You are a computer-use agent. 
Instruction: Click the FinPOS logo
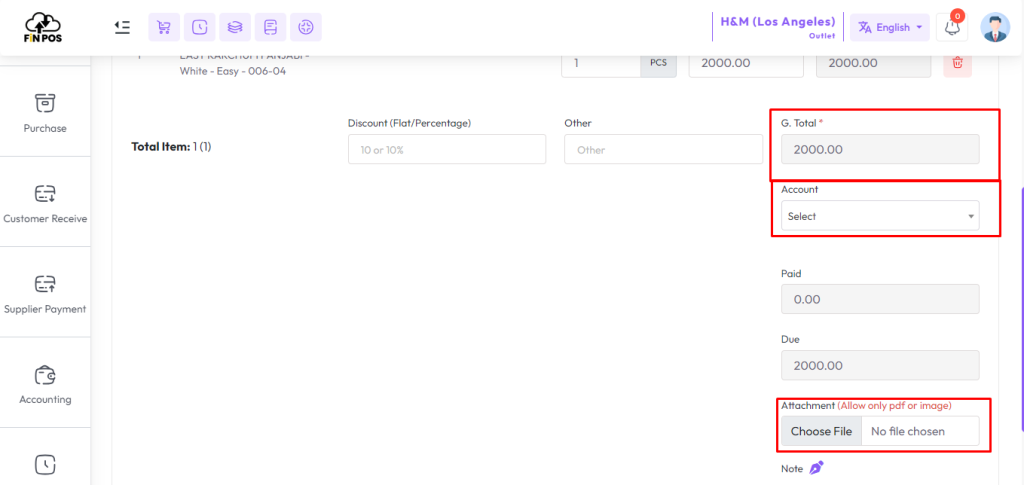click(43, 27)
